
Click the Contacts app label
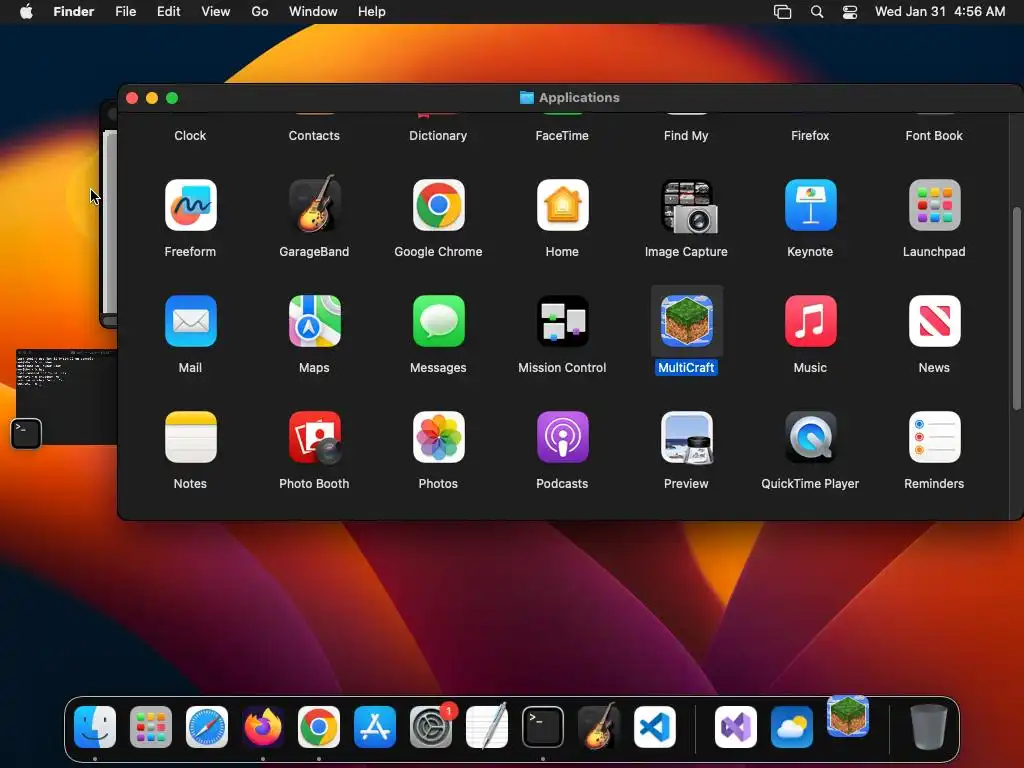click(x=314, y=136)
